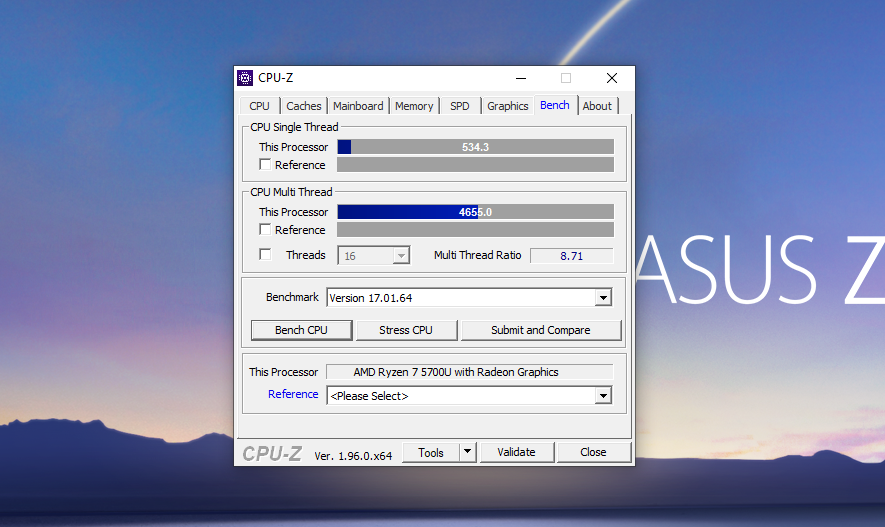Switch to the Memory tab

point(414,106)
